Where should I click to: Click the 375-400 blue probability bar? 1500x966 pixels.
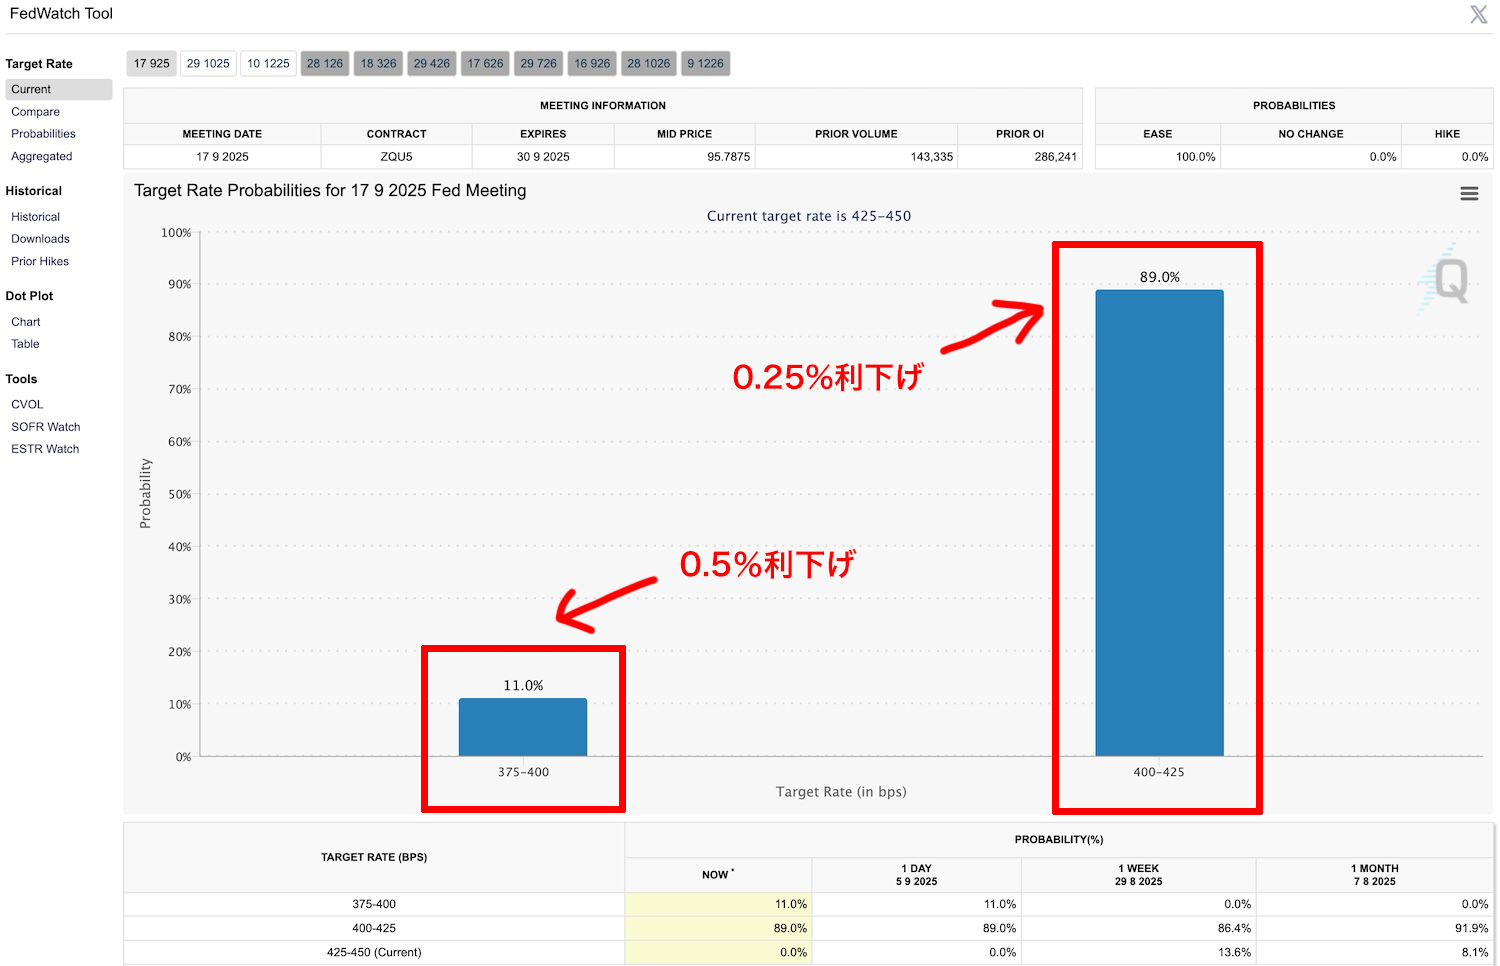coord(523,727)
